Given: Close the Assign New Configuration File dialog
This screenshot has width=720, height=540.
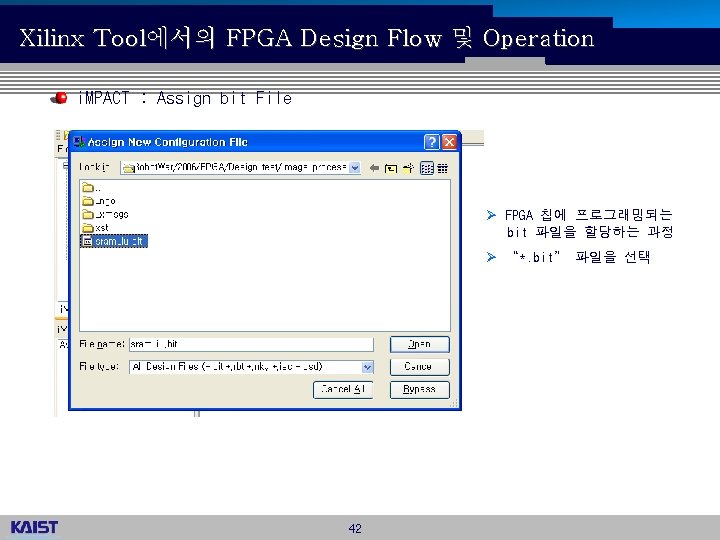Looking at the screenshot, I should point(450,142).
